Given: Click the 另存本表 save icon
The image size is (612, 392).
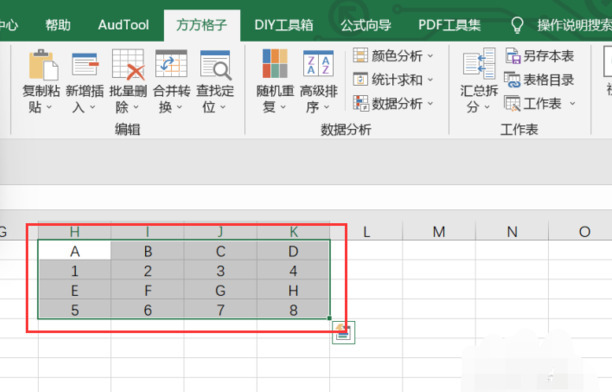Looking at the screenshot, I should click(513, 56).
